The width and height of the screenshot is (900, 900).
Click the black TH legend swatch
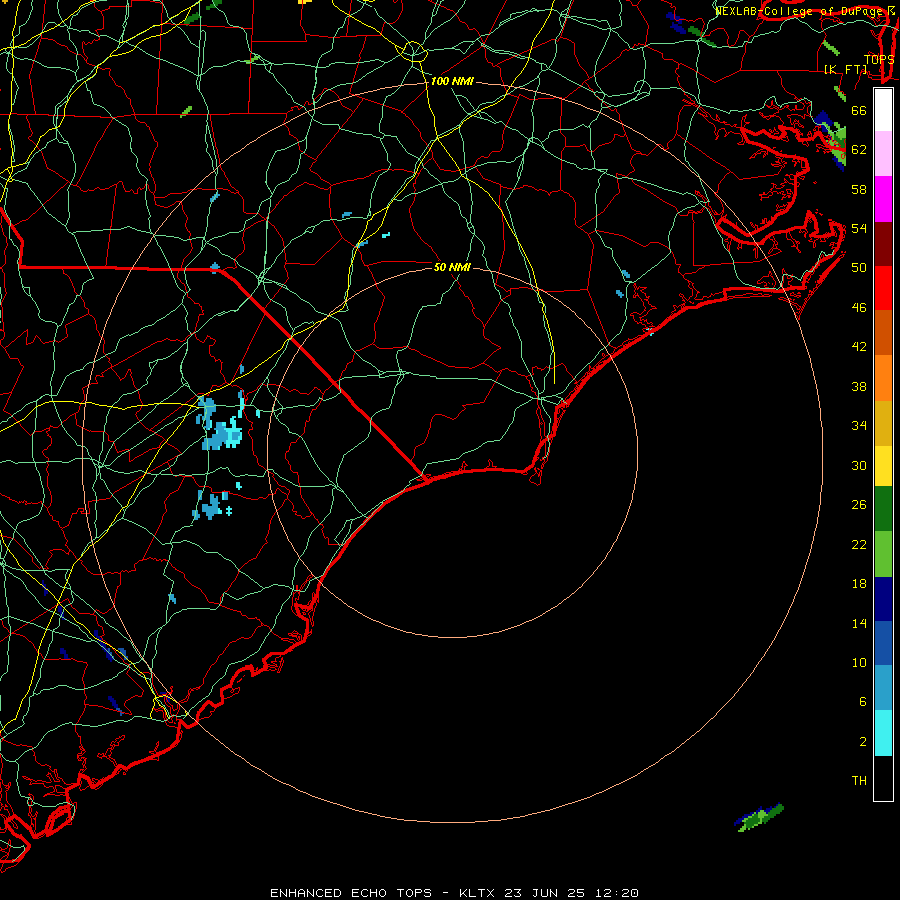click(883, 778)
